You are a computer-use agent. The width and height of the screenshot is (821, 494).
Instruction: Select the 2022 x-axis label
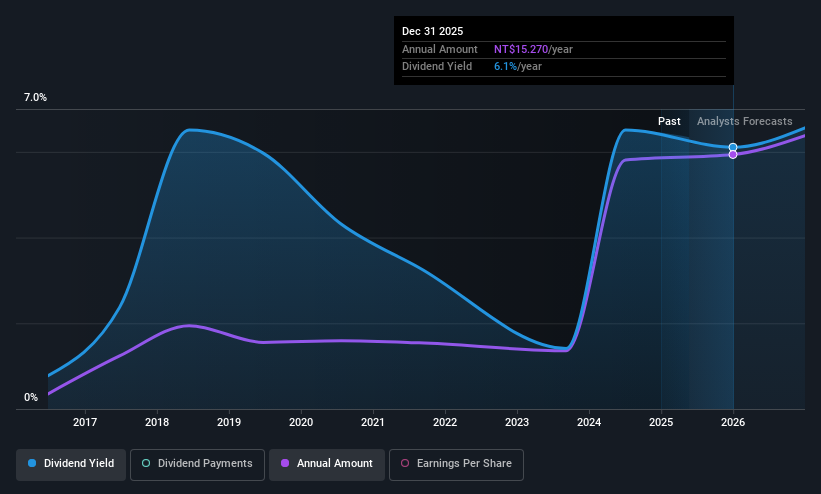tap(445, 422)
